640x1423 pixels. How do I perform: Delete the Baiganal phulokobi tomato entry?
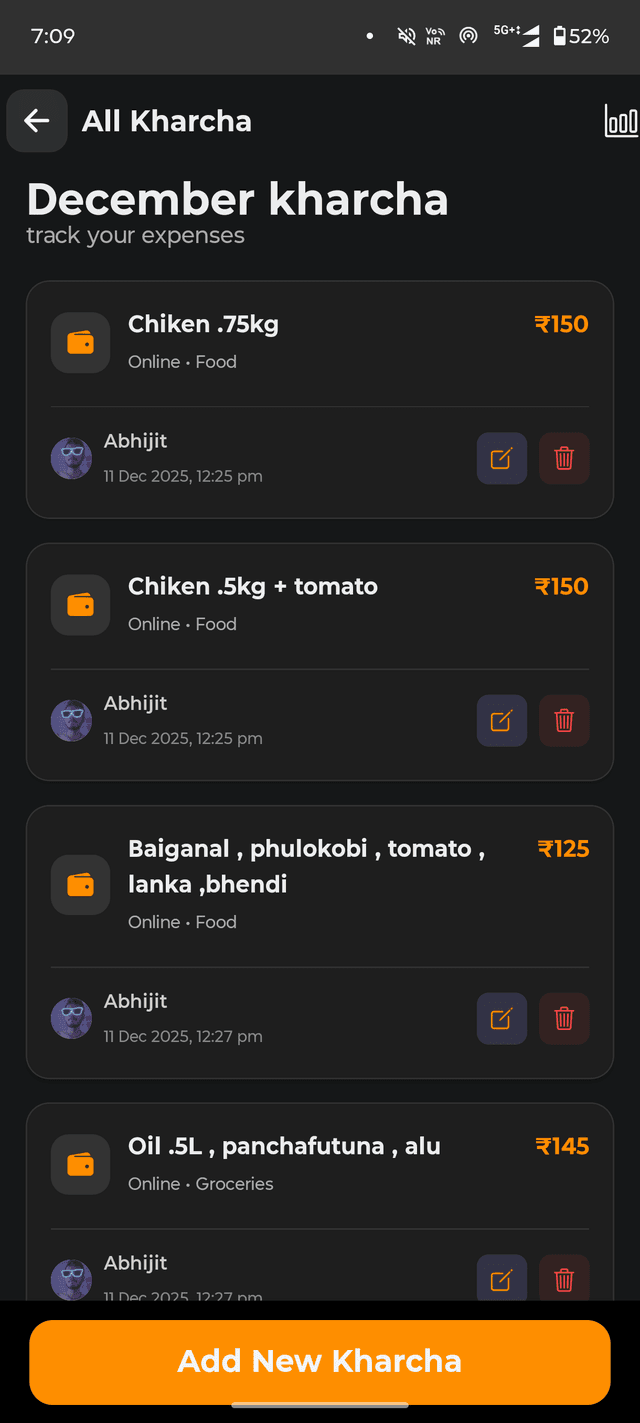(x=564, y=1018)
